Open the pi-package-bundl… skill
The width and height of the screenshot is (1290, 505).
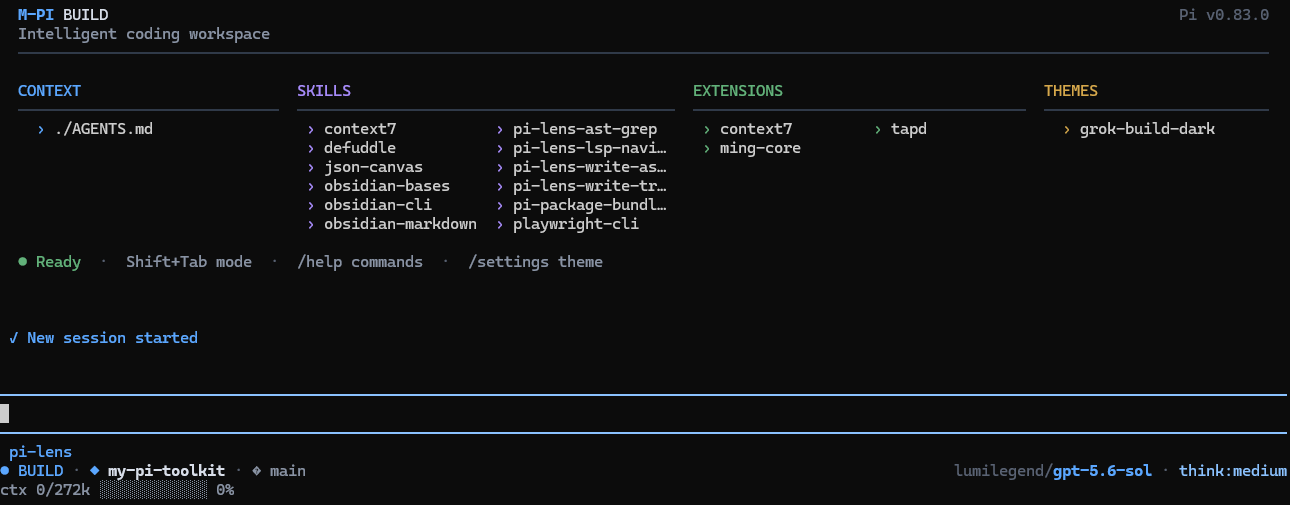pos(590,205)
